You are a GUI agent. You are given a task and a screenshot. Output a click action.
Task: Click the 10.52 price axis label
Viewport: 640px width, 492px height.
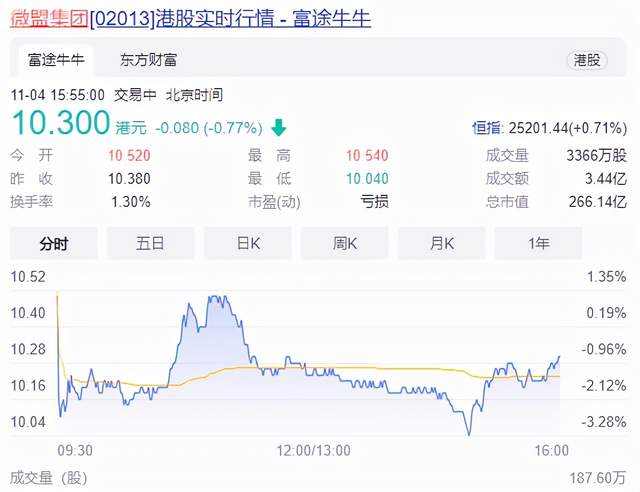28,277
